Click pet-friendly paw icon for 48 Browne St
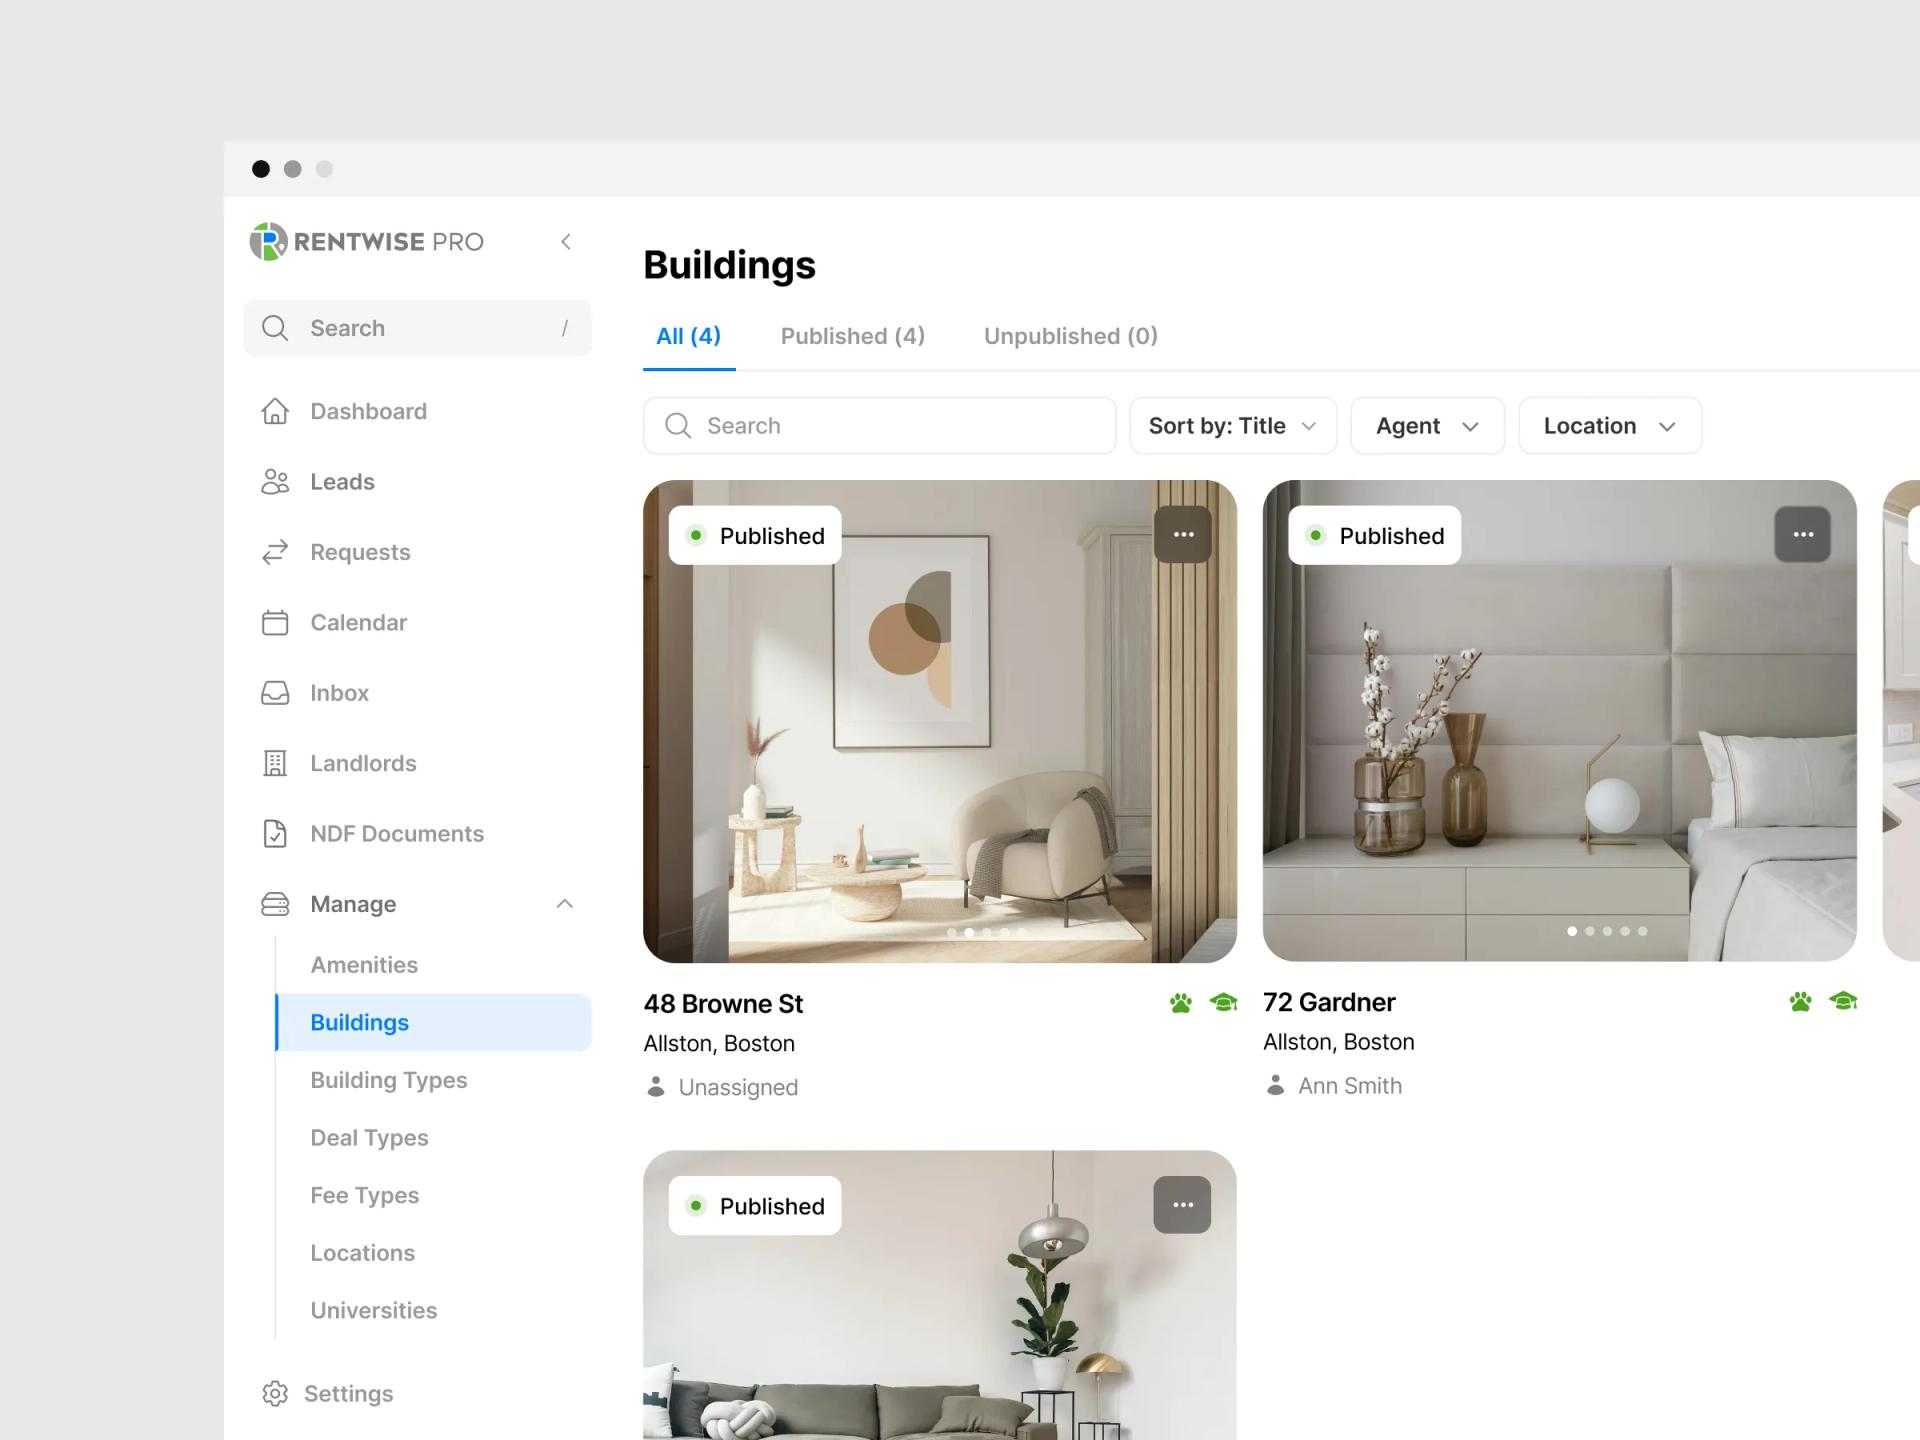Viewport: 1920px width, 1440px height. (1181, 1003)
